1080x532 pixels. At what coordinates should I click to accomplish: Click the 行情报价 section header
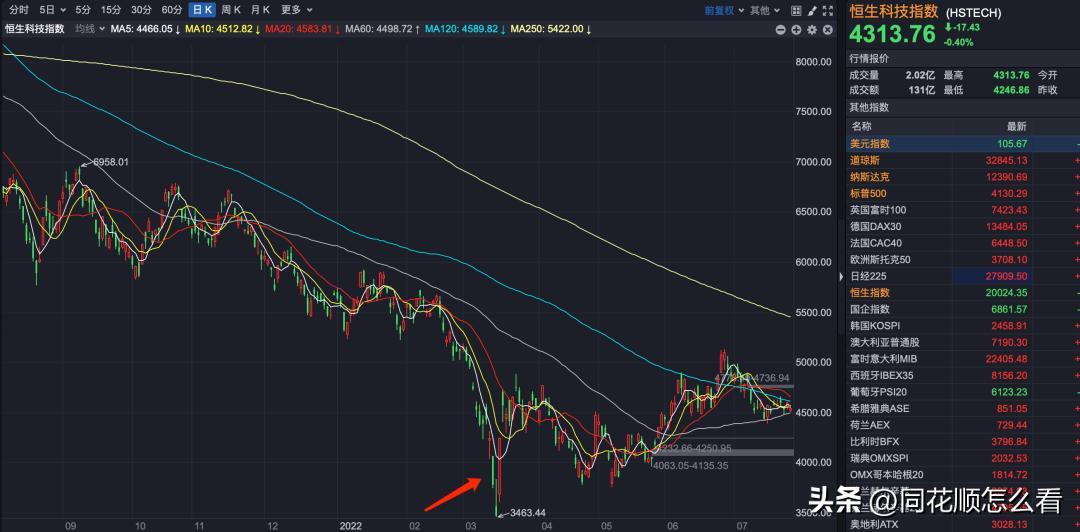(x=869, y=59)
